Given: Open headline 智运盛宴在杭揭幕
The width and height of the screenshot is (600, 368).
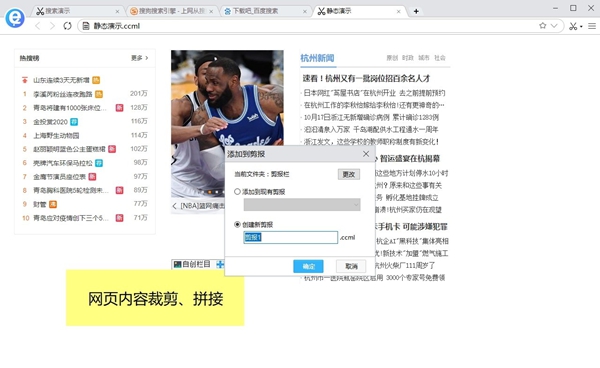Looking at the screenshot, I should click(409, 159).
